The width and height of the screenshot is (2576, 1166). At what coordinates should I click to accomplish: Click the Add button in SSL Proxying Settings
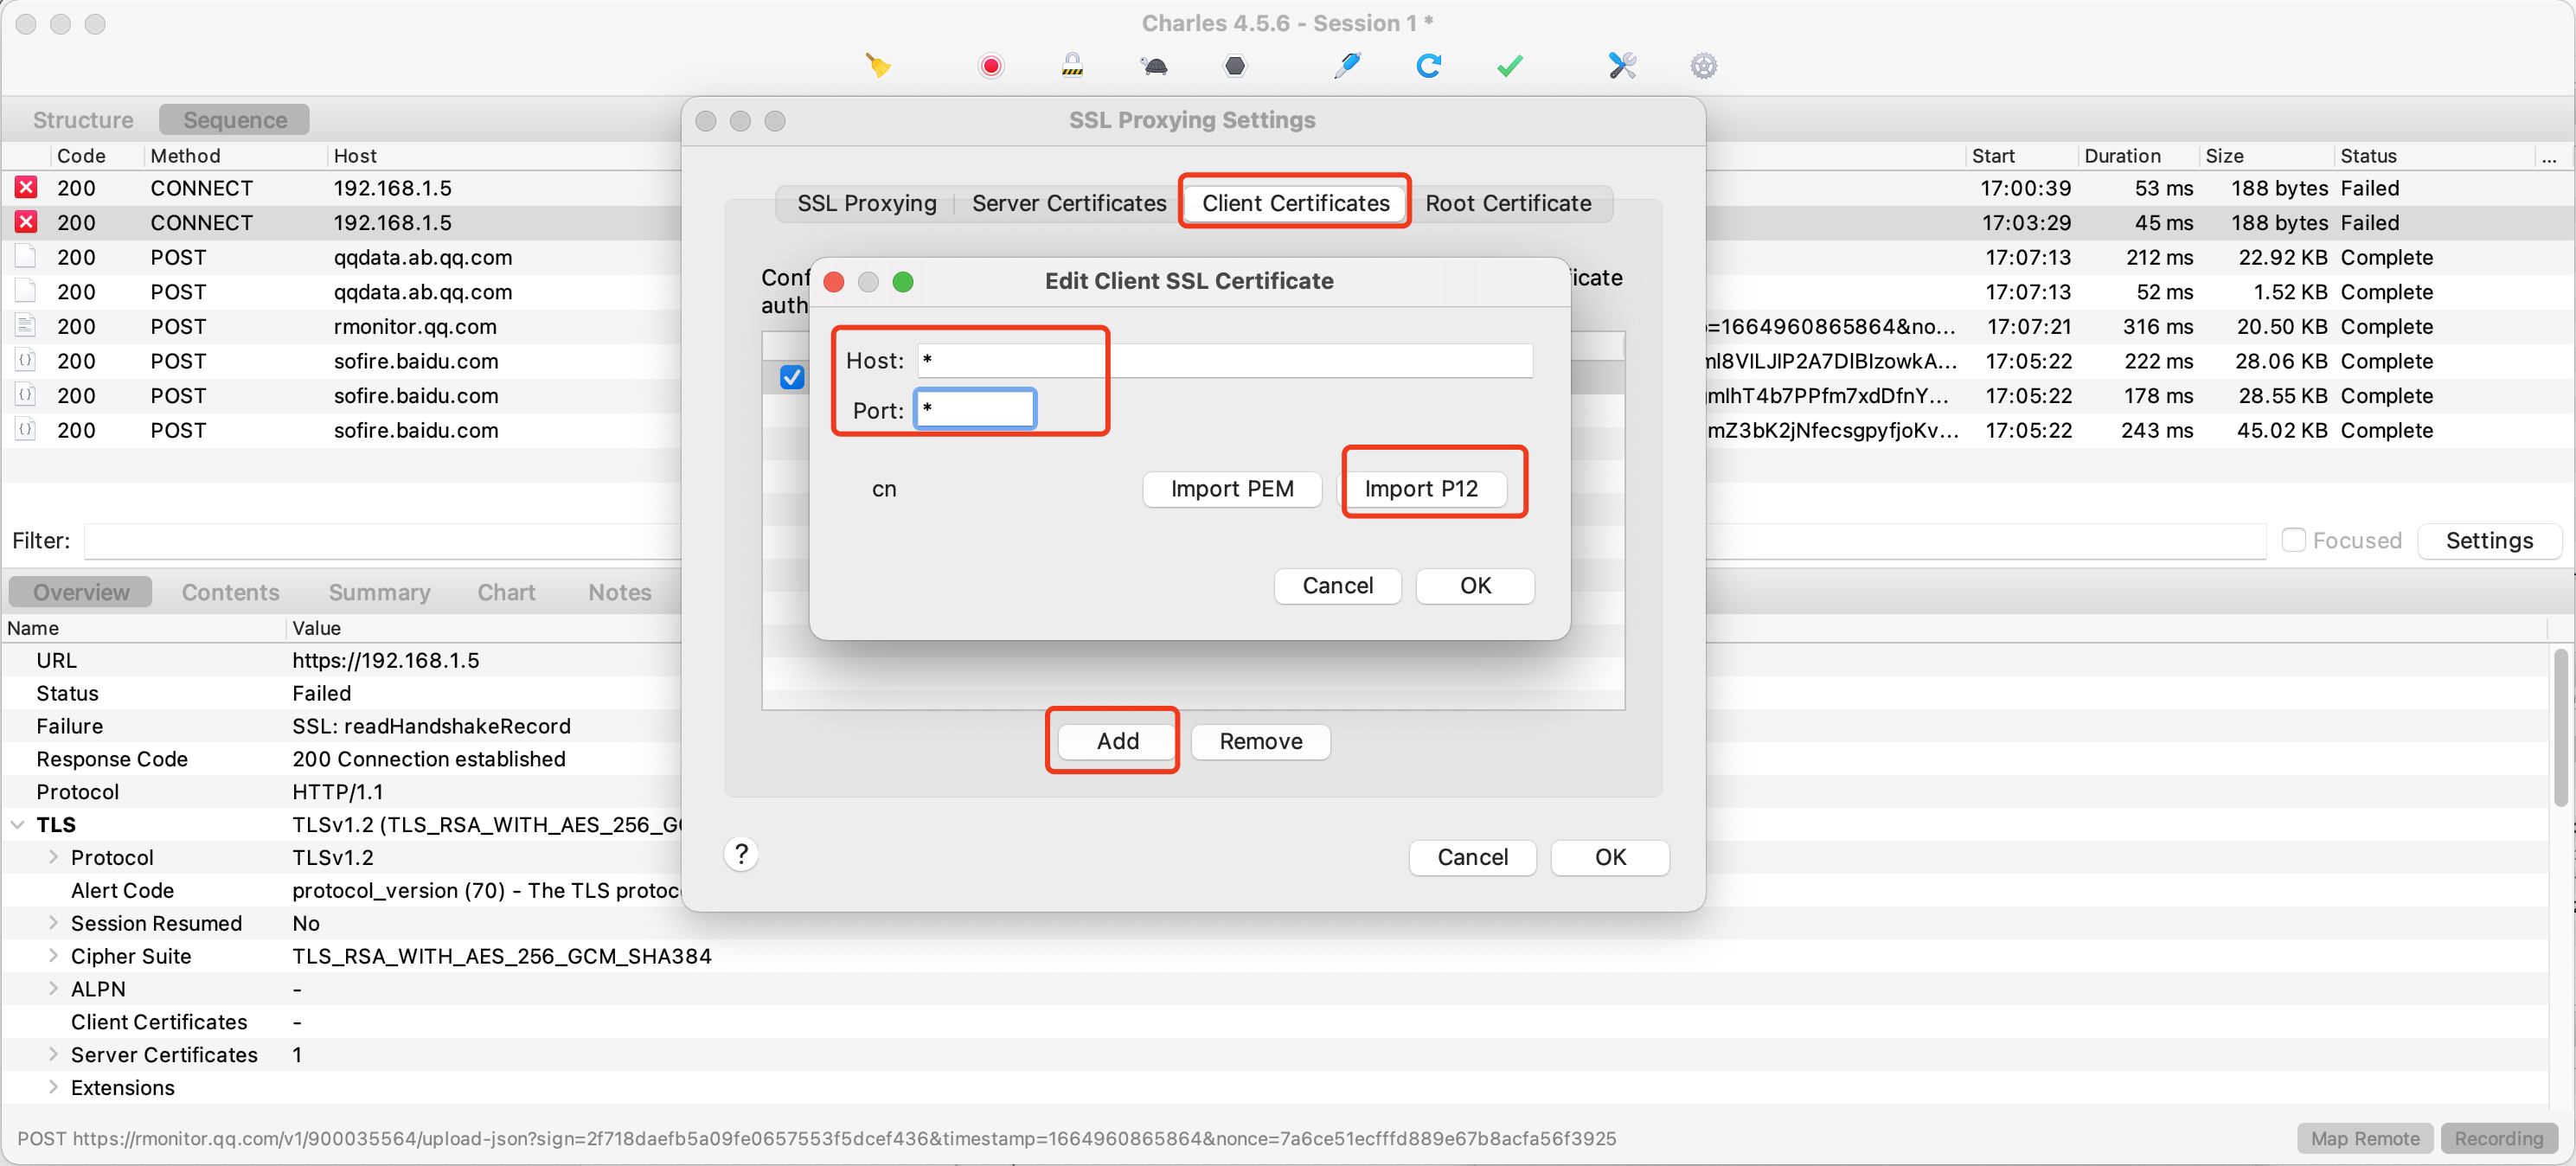1117,740
